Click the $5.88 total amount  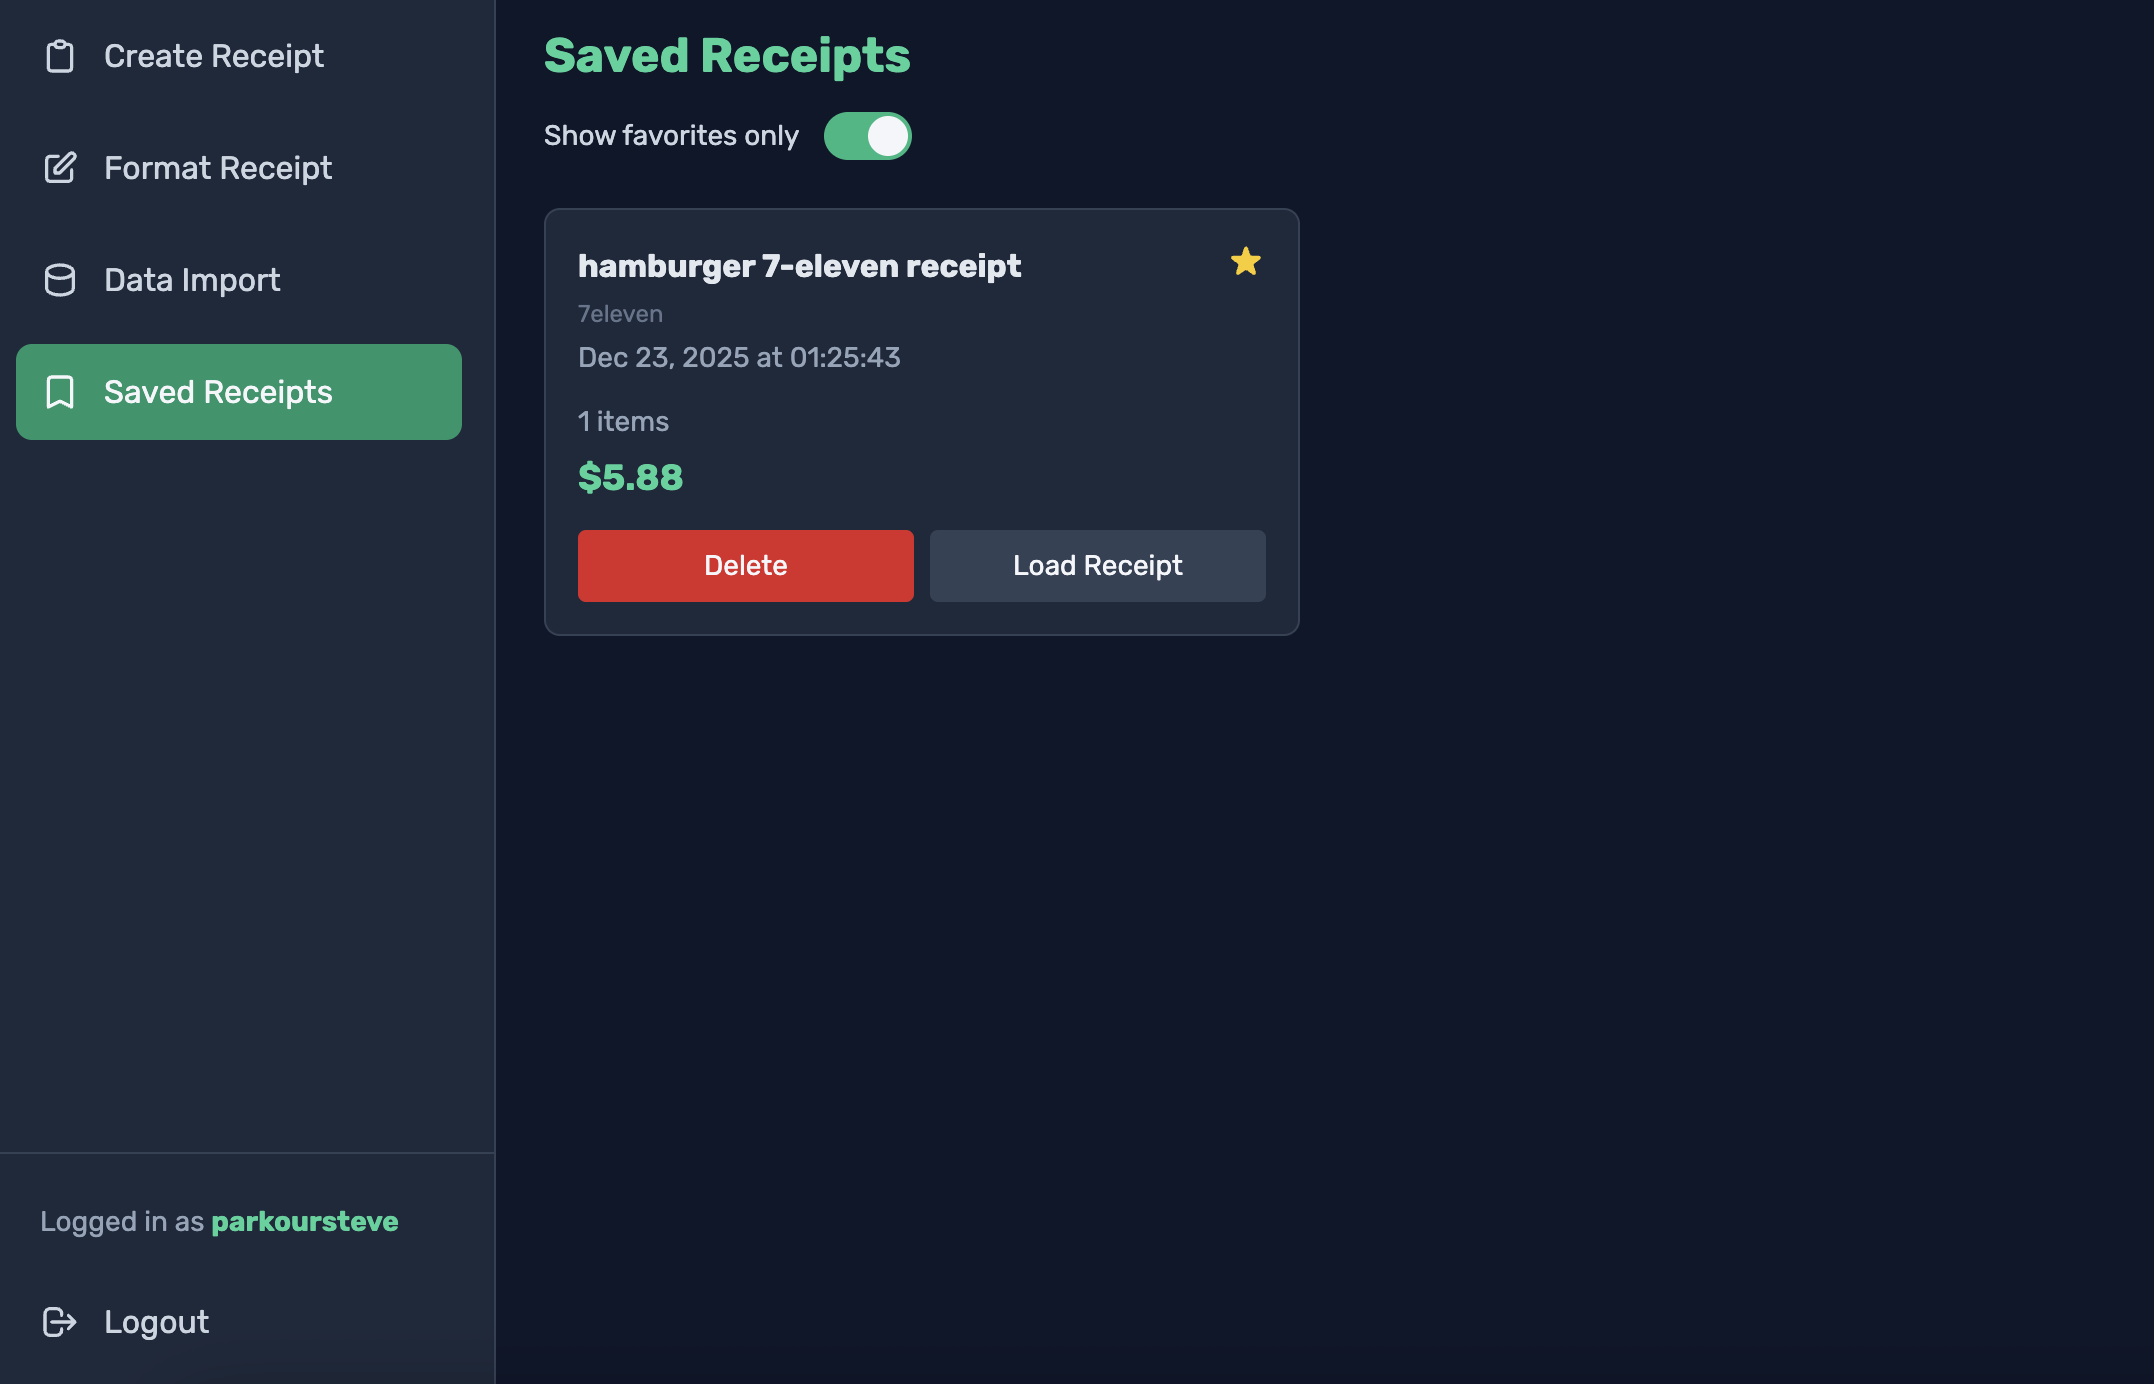point(630,477)
